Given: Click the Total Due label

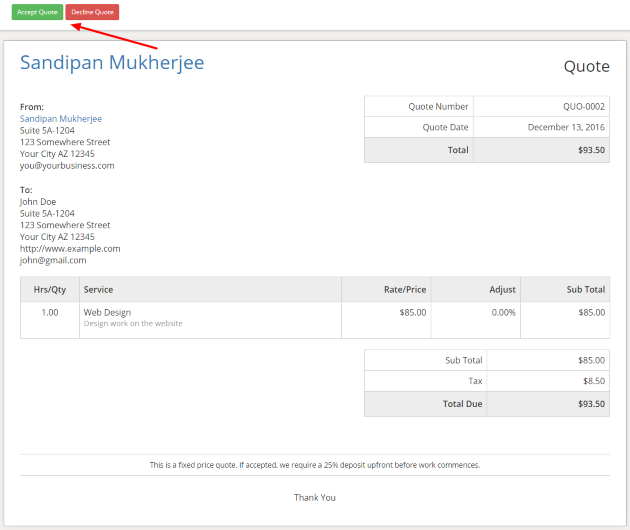Looking at the screenshot, I should point(462,404).
